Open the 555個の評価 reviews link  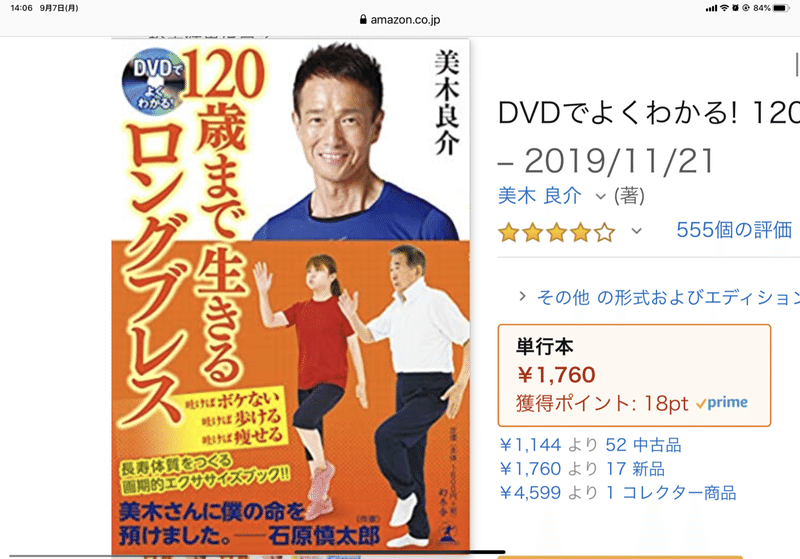tap(734, 230)
